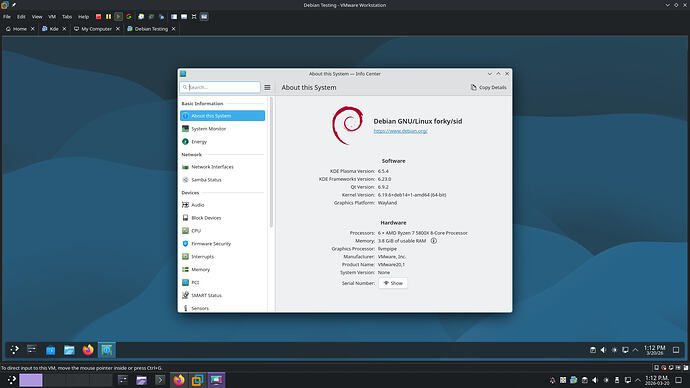Click the thumbnail bar toolbar icon

184,17
